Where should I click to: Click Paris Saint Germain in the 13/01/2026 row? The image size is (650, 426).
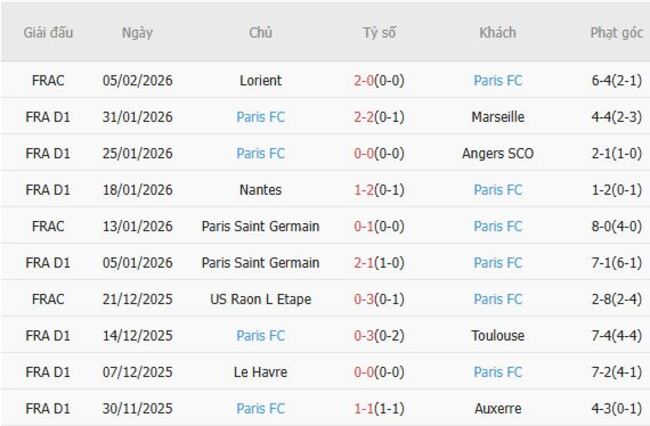[x=261, y=226]
